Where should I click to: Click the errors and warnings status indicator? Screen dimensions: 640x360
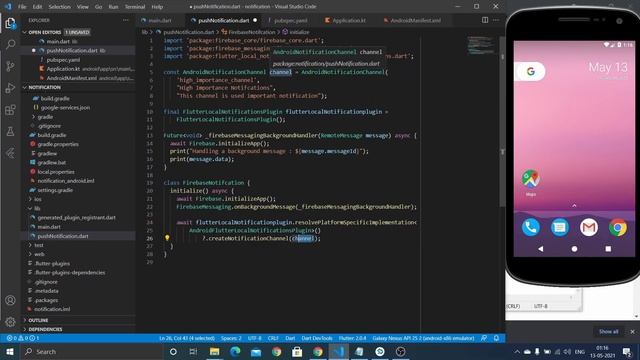point(22,338)
